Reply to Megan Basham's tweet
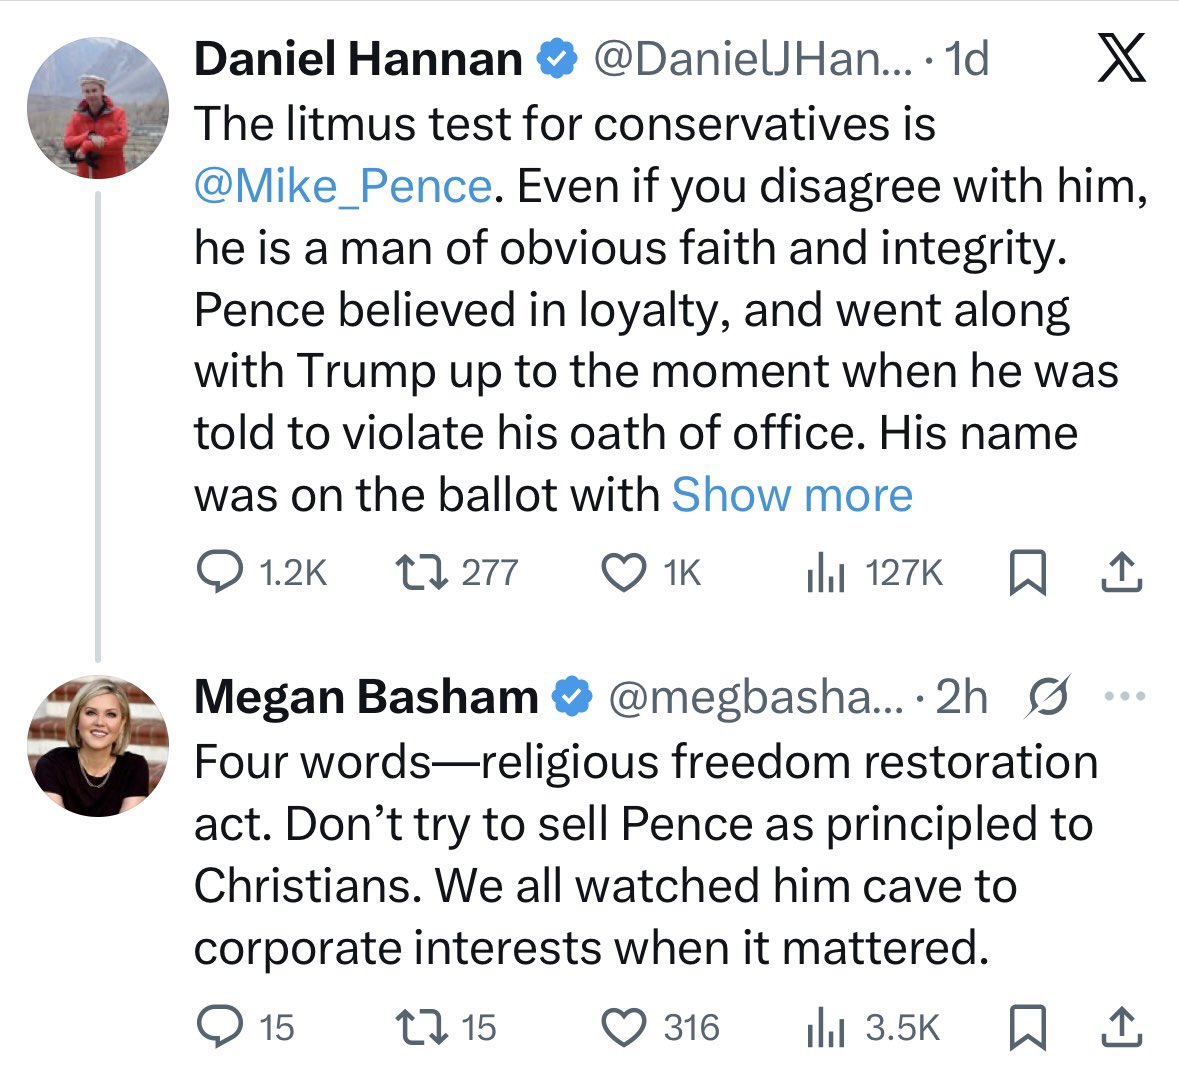The width and height of the screenshot is (1179, 1065). point(216,1027)
